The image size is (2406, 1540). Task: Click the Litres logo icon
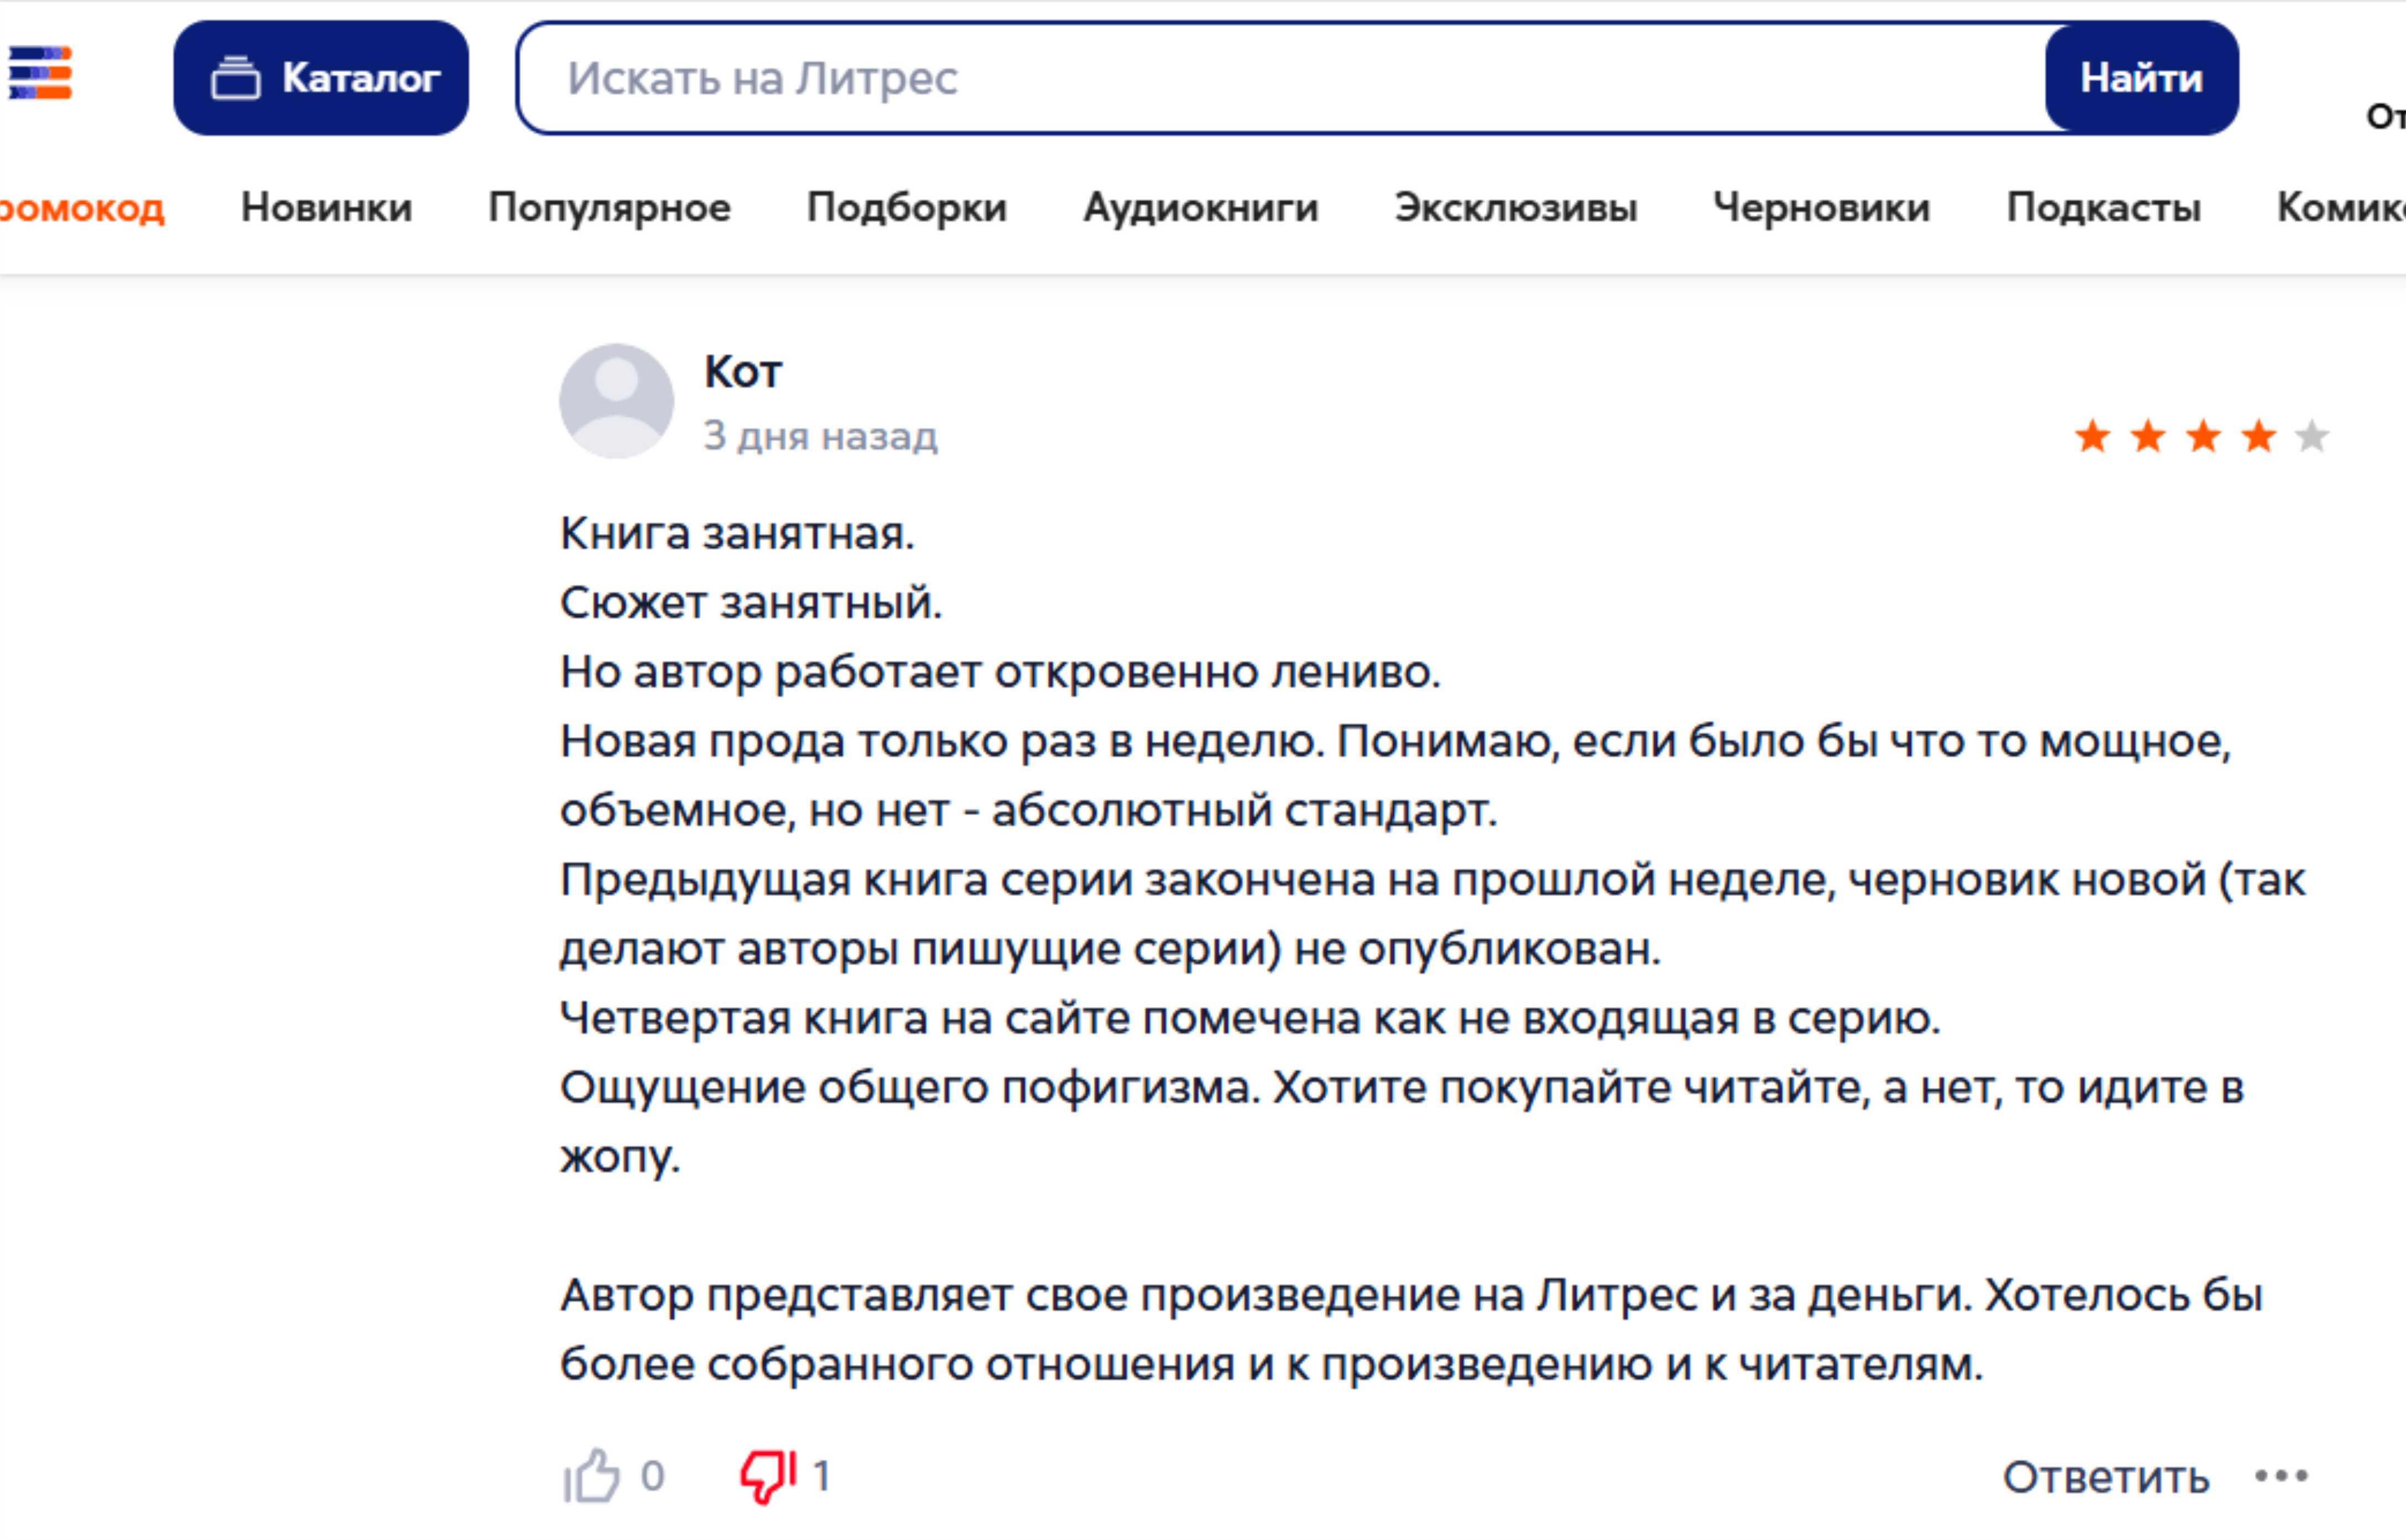(40, 73)
